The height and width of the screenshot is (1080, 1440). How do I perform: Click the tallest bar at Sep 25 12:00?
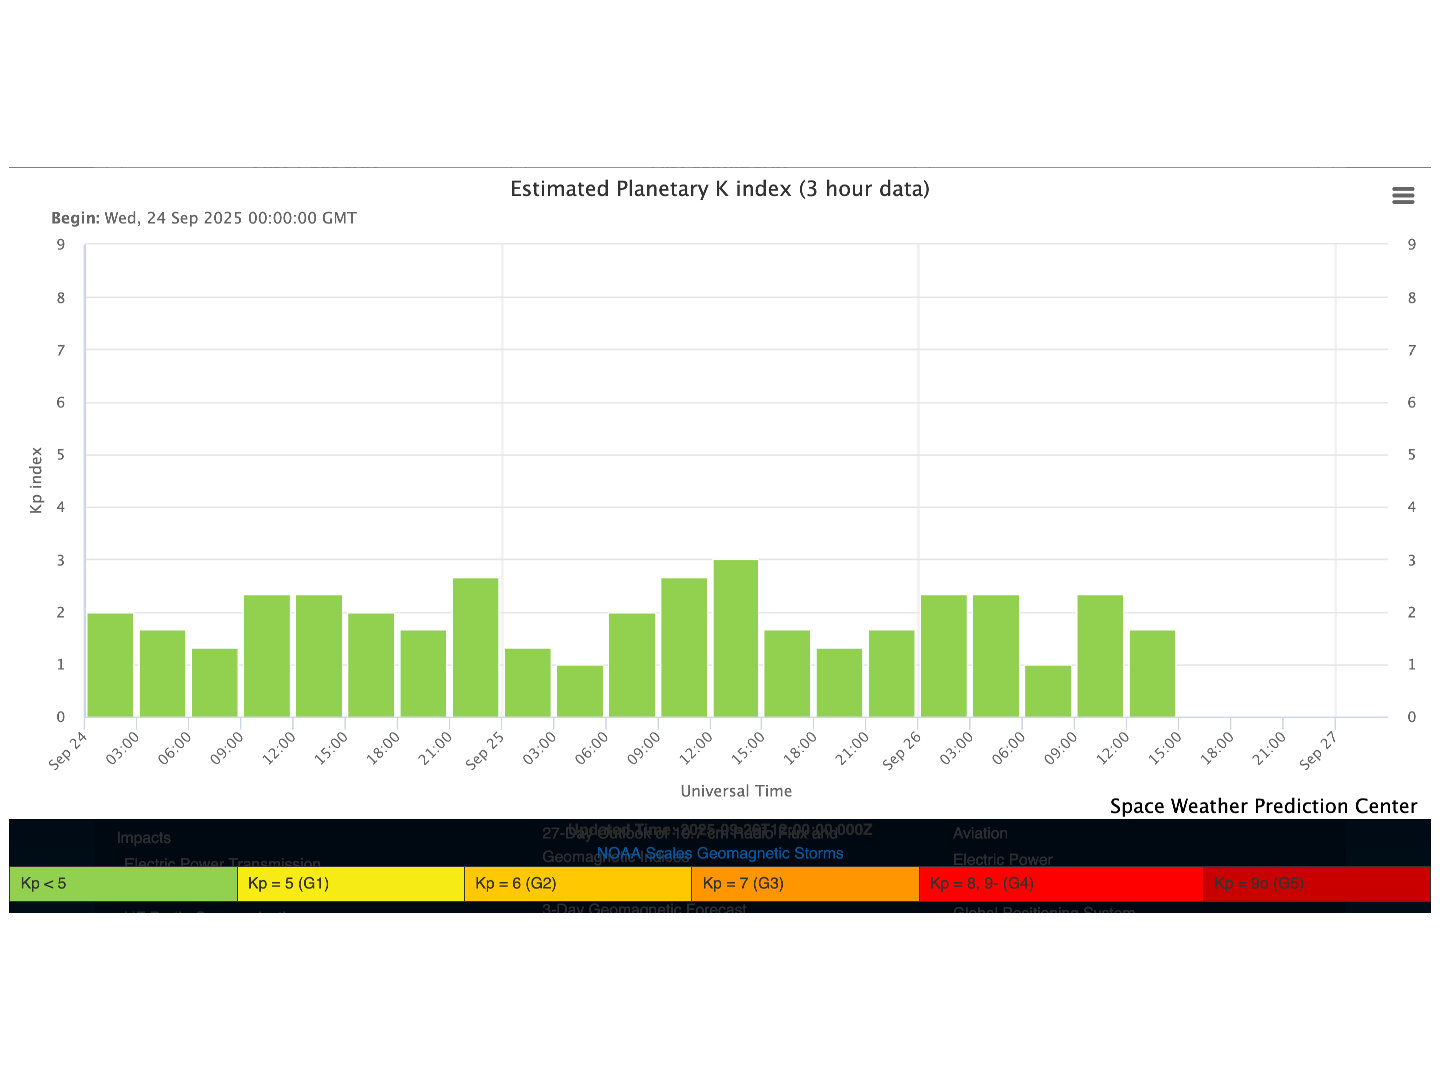pos(736,640)
